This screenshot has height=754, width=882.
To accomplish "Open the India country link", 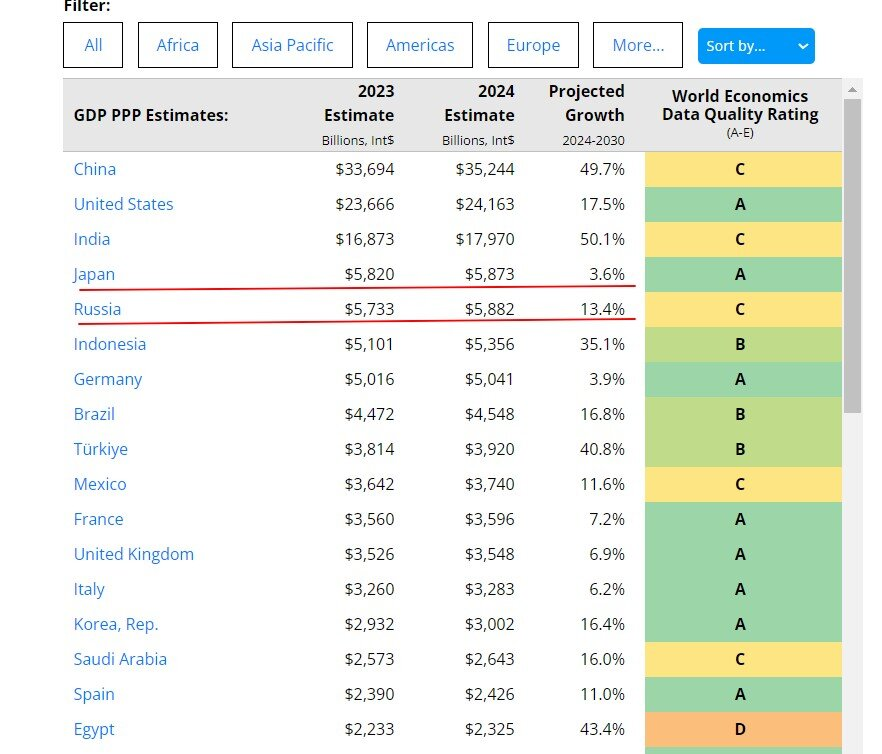I will [92, 239].
